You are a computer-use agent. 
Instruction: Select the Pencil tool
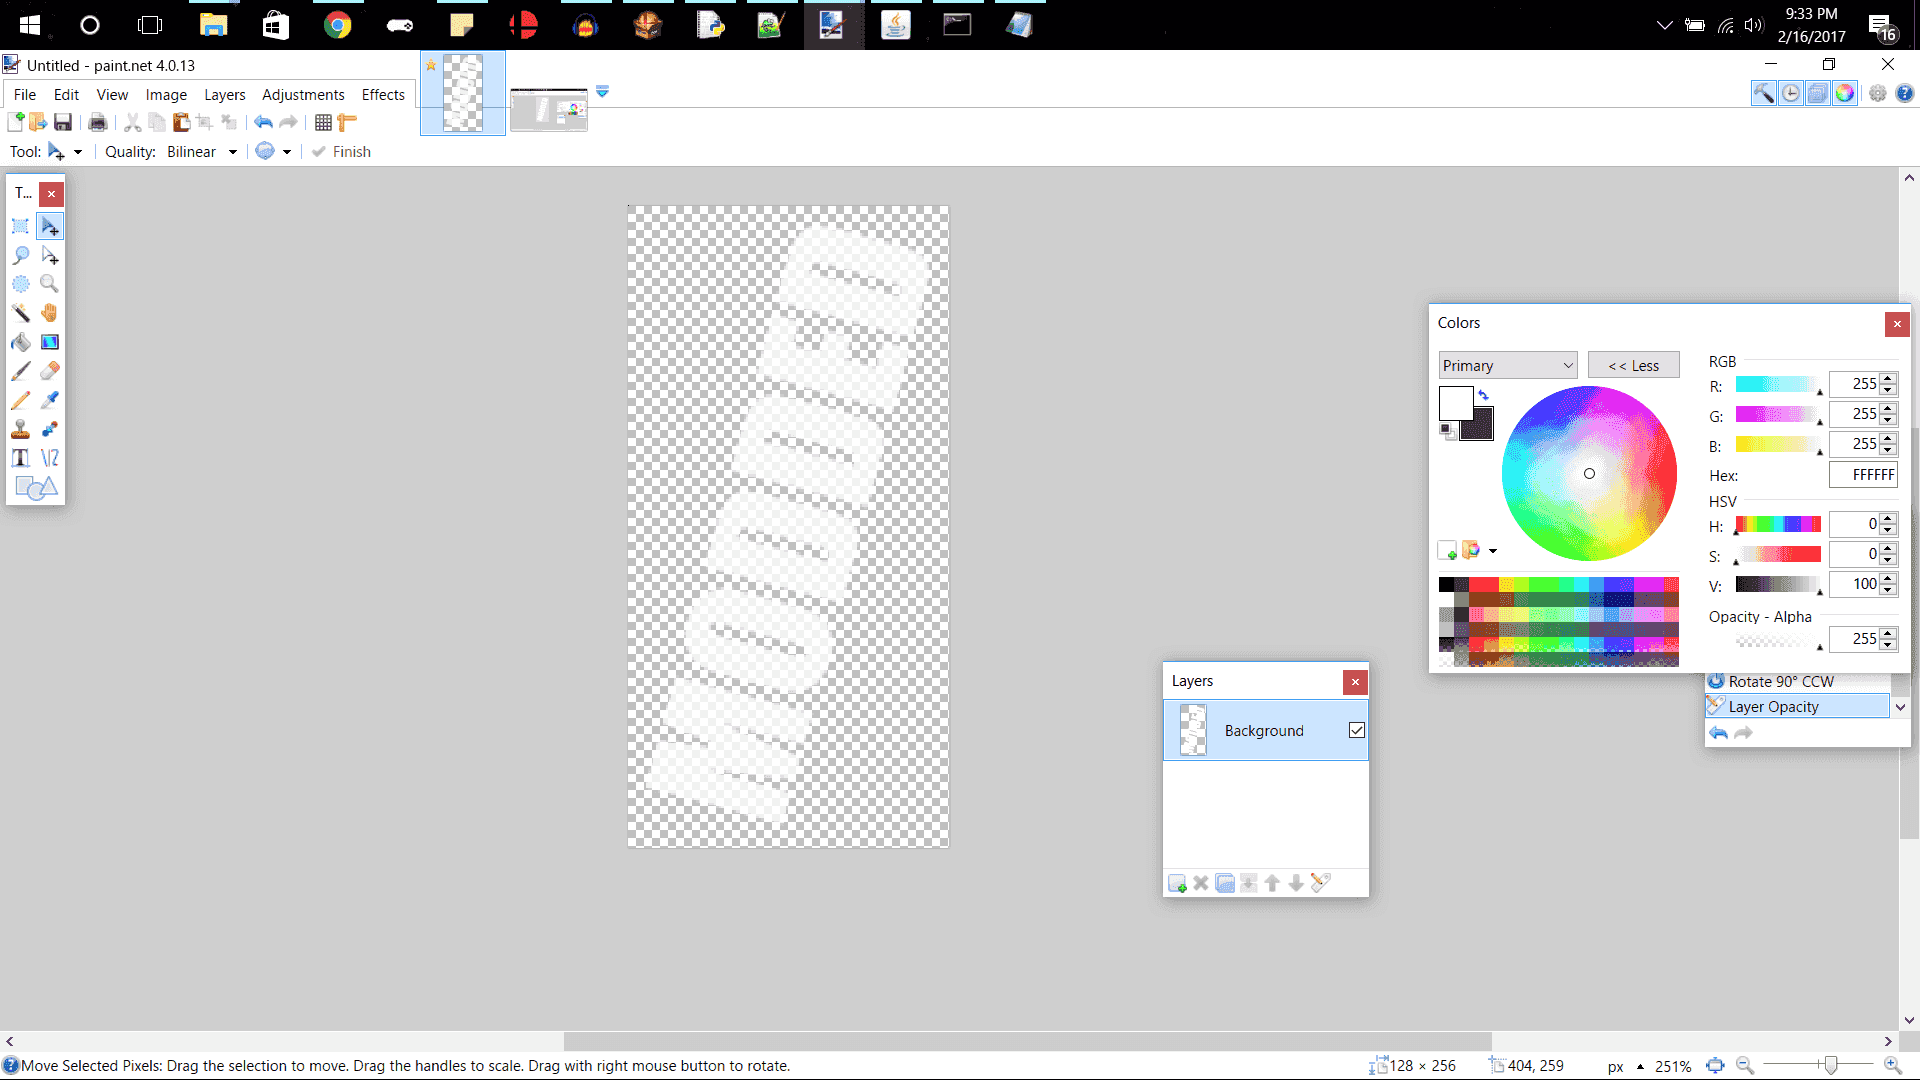pos(20,400)
